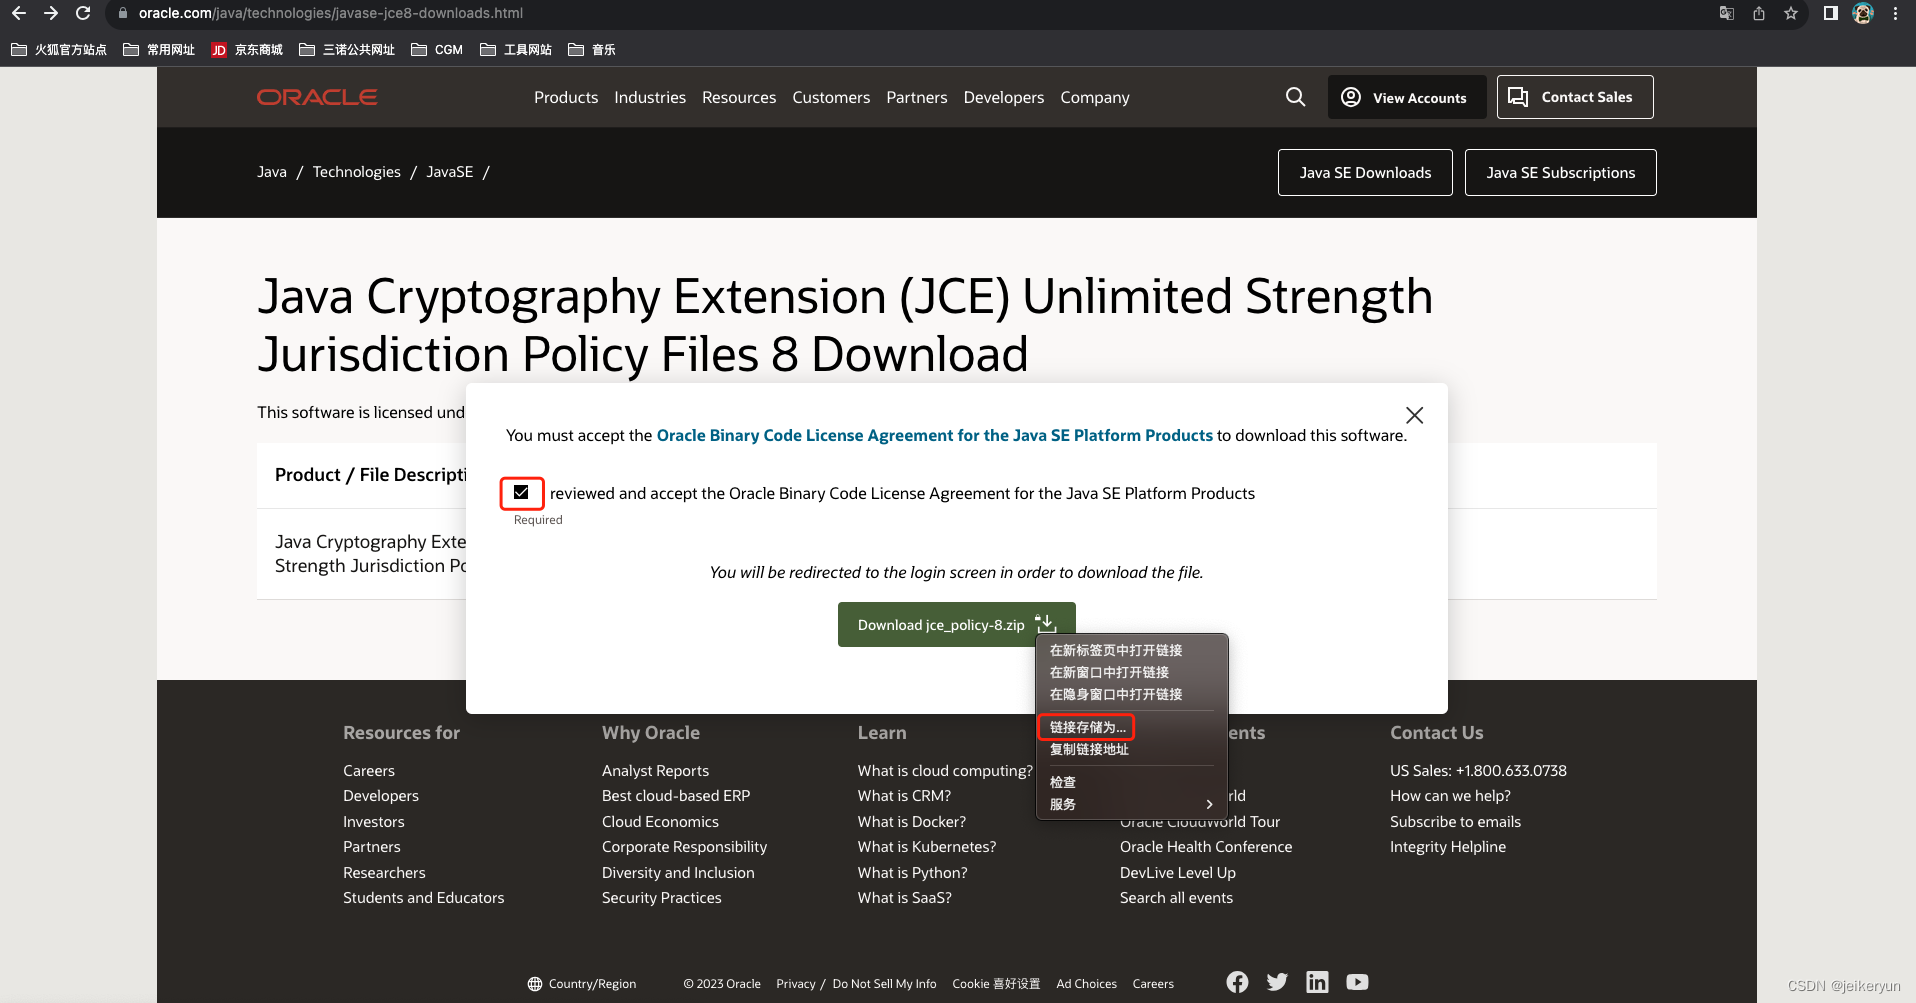Click Java SE Downloads button
Screen dimensions: 1916x1003
[x=1364, y=172]
